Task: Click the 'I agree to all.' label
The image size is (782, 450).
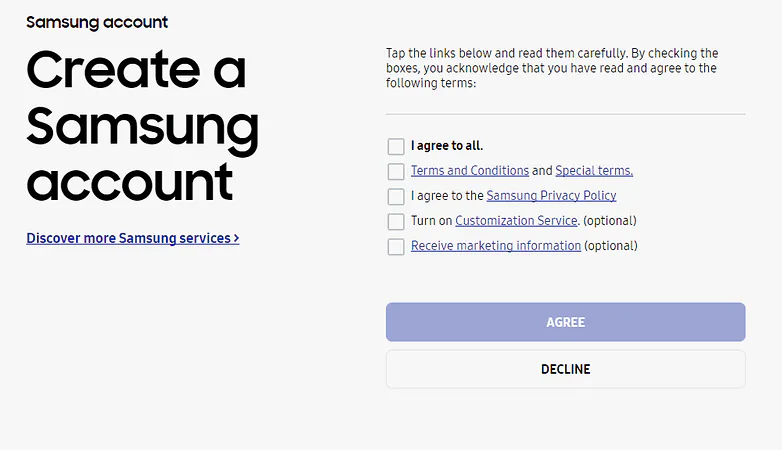Action: [447, 146]
